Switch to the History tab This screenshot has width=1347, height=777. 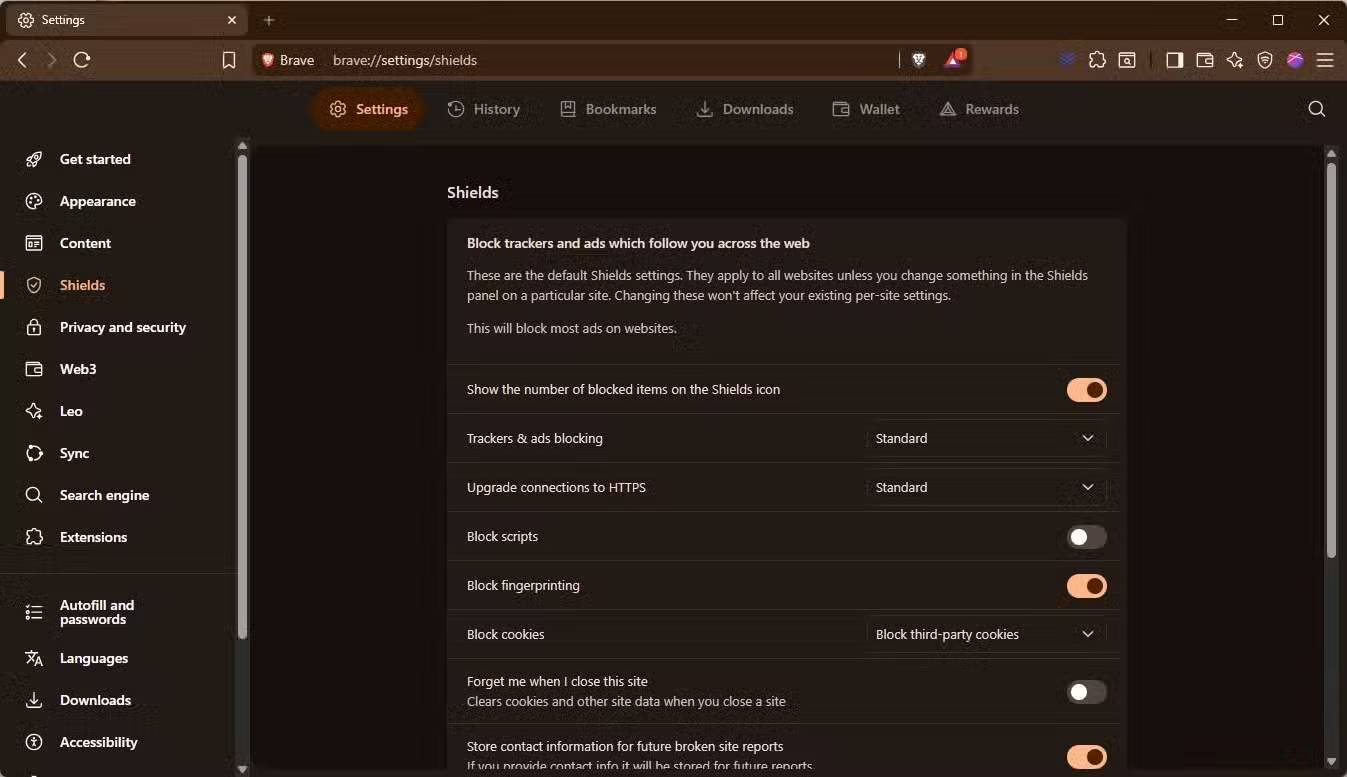(485, 109)
